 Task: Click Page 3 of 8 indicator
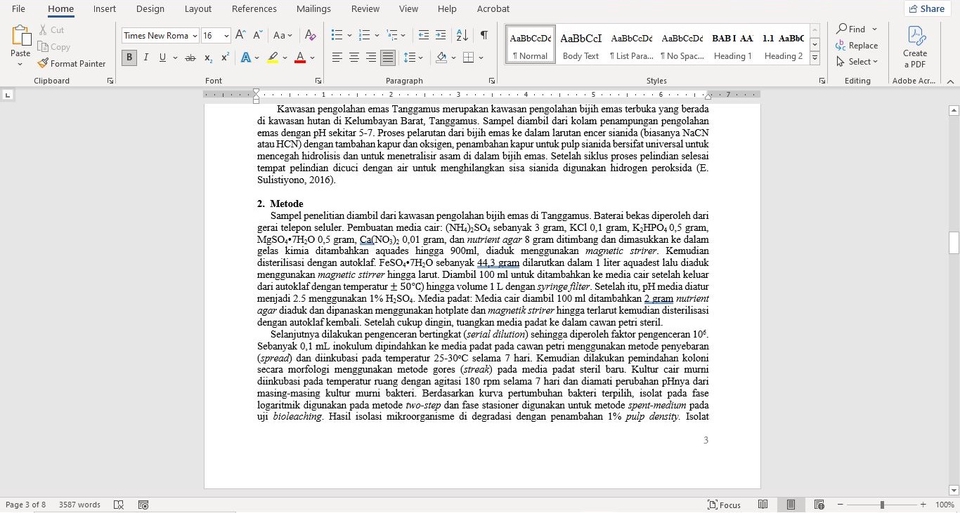click(25, 505)
